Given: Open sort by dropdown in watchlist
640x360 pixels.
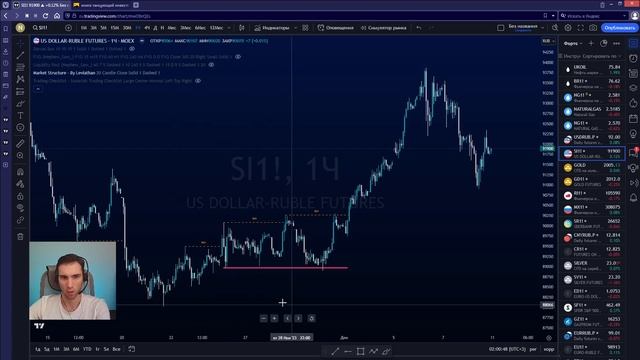Looking at the screenshot, I should (x=601, y=56).
